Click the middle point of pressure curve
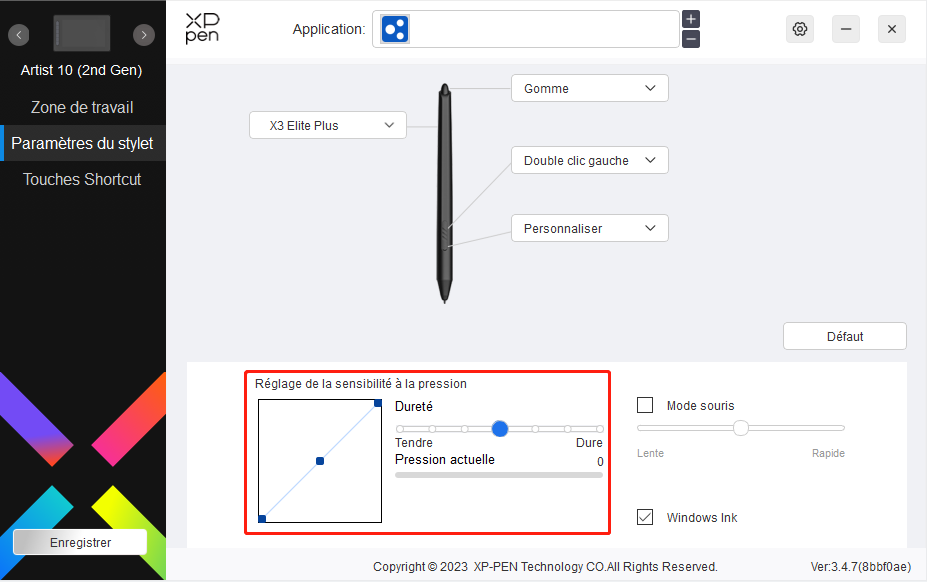Viewport: 927px width, 582px height. (320, 461)
